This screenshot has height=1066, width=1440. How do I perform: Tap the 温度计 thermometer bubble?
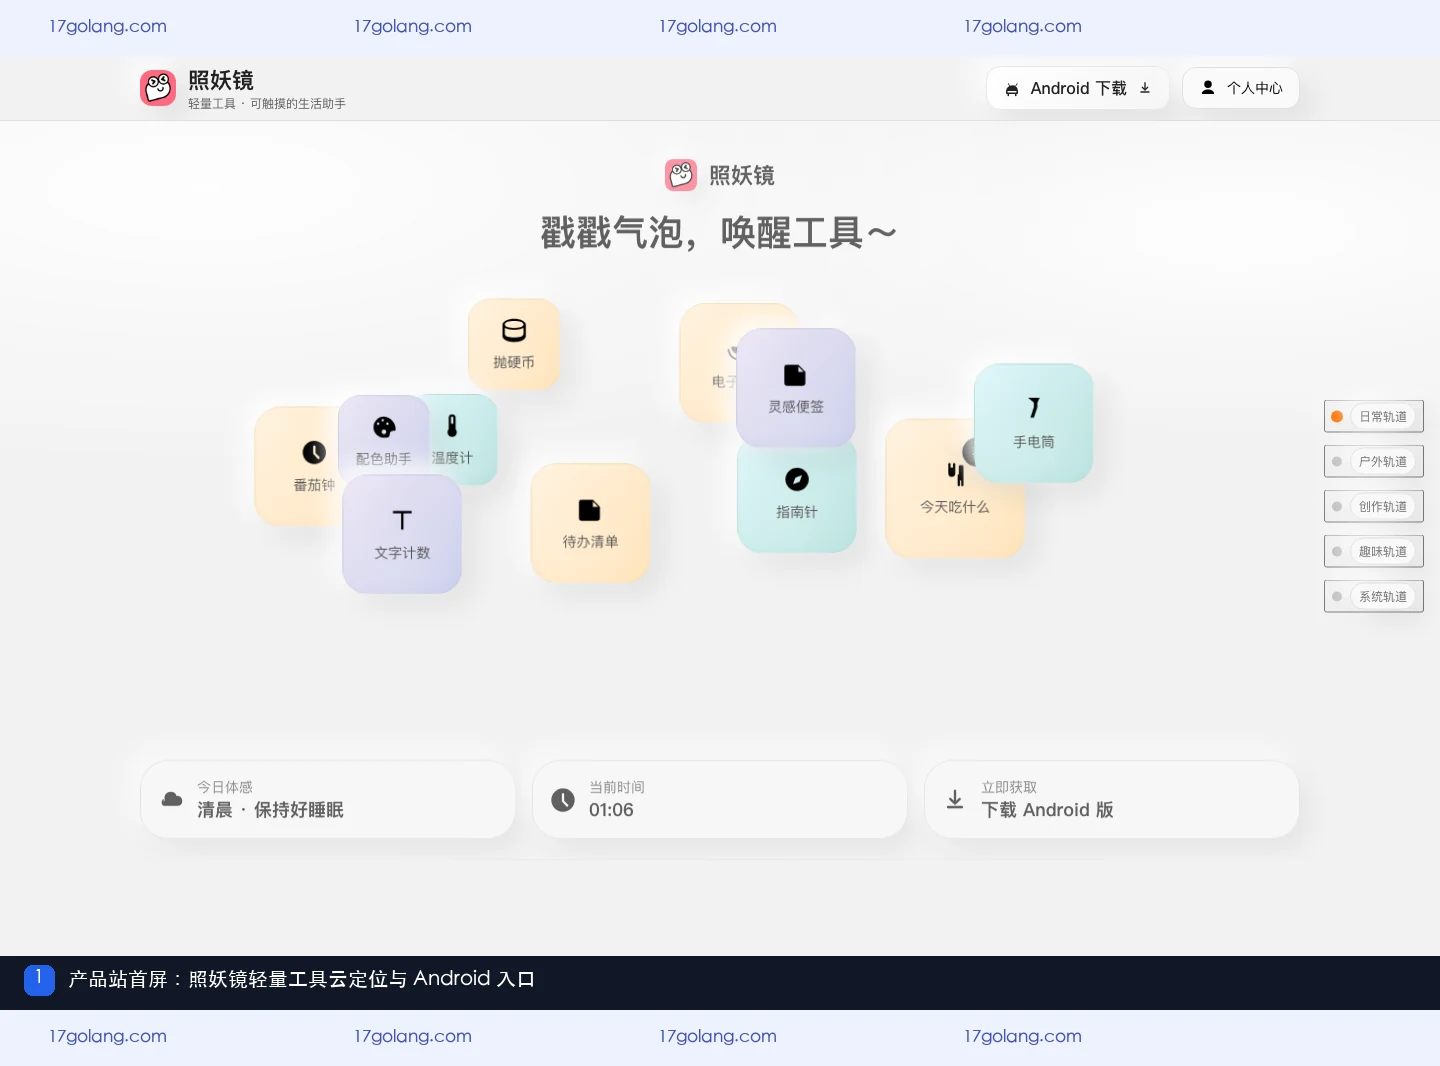point(464,439)
